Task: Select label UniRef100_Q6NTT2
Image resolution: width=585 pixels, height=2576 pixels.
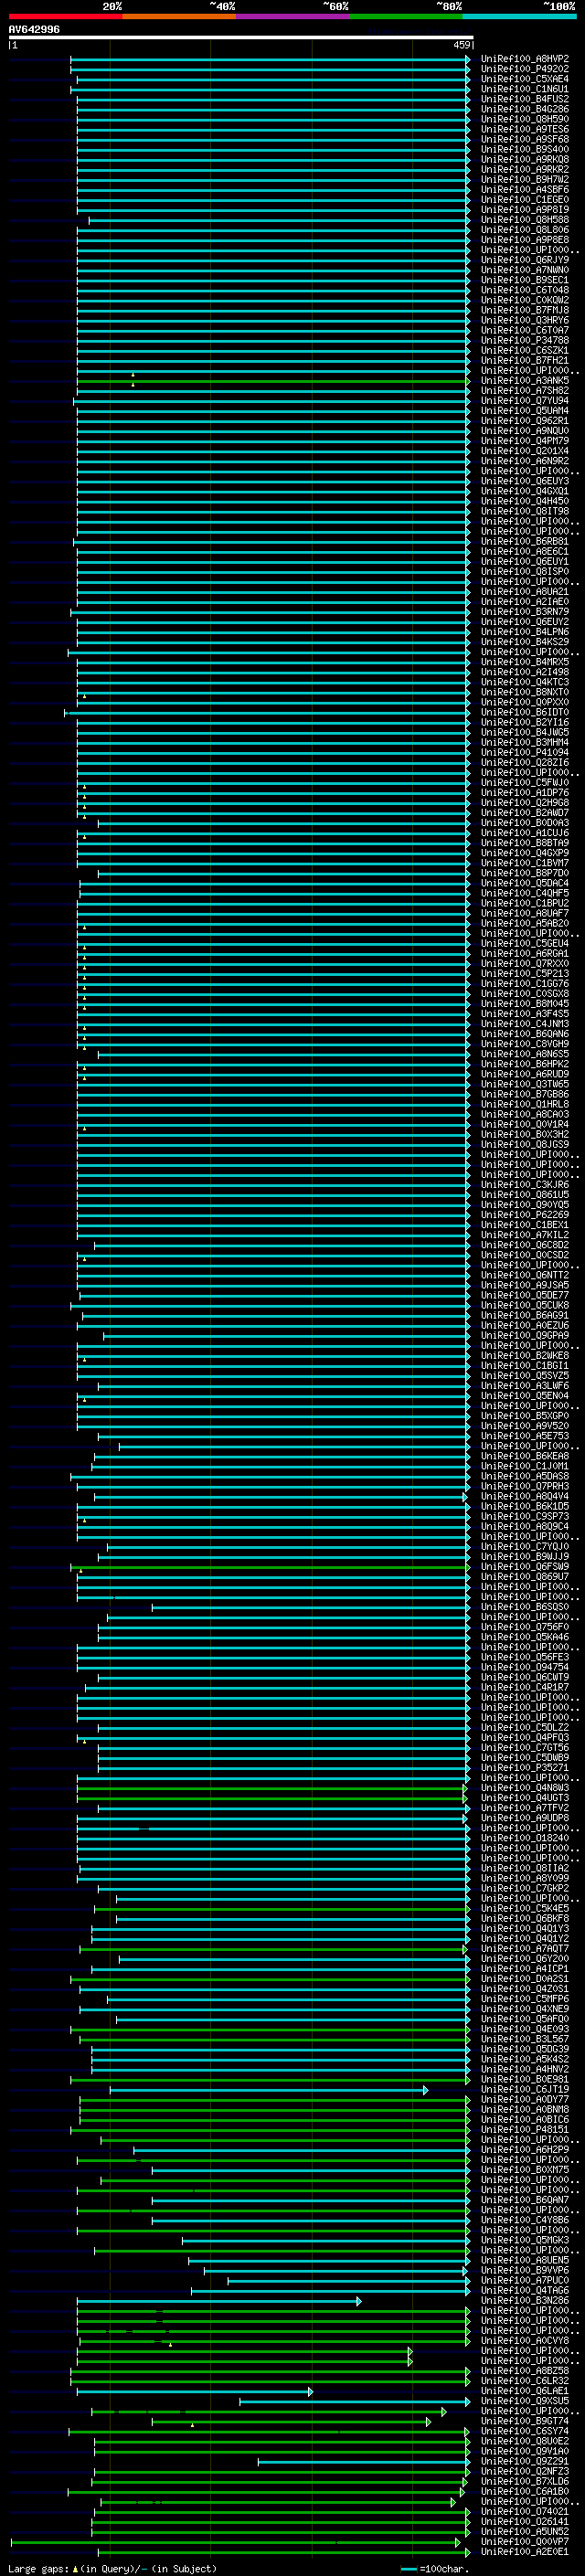Action: click(525, 1275)
